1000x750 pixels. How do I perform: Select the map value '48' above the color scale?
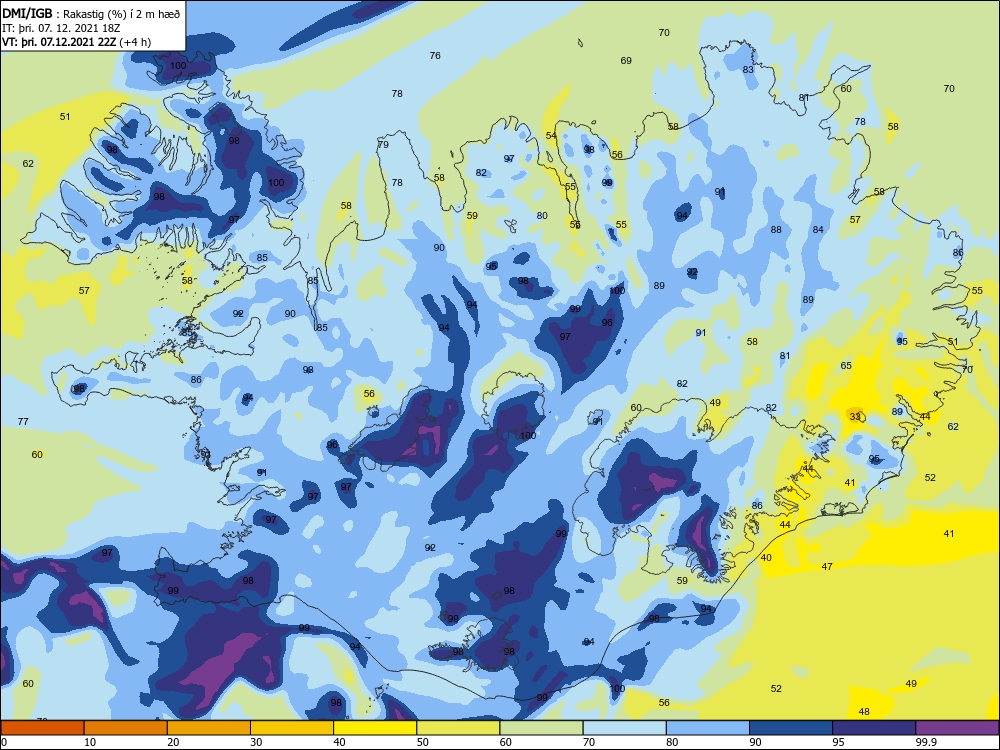(x=864, y=712)
